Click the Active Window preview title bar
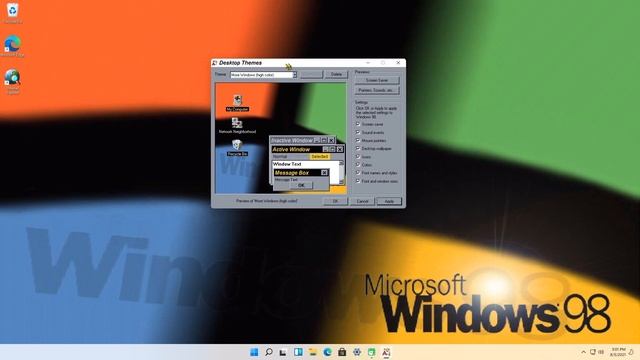This screenshot has width=640, height=360. coord(308,149)
